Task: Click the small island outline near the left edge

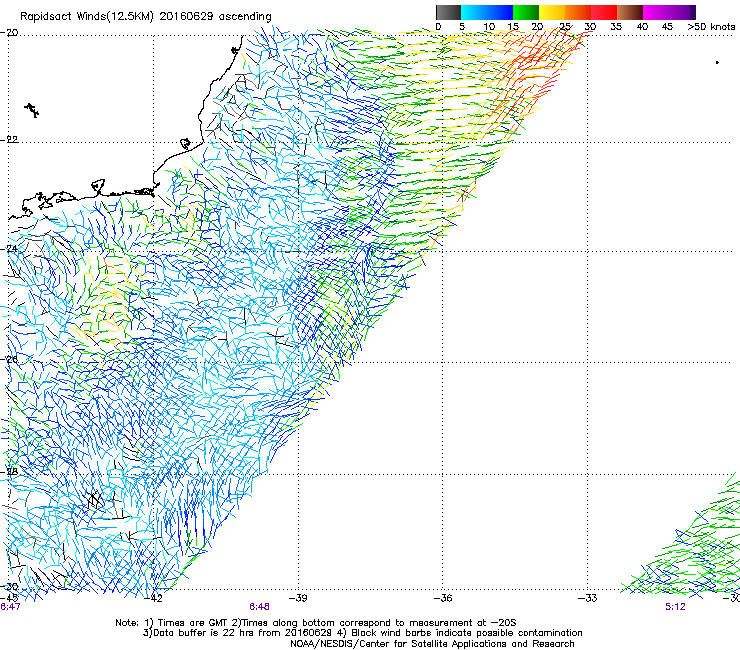Action: (32, 110)
